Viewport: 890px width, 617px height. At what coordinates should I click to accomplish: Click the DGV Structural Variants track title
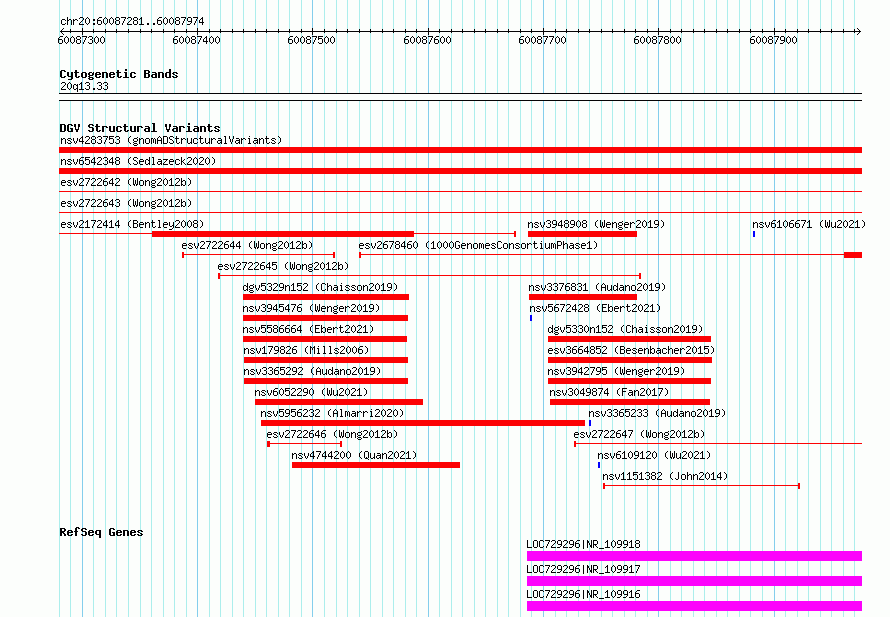click(x=140, y=128)
